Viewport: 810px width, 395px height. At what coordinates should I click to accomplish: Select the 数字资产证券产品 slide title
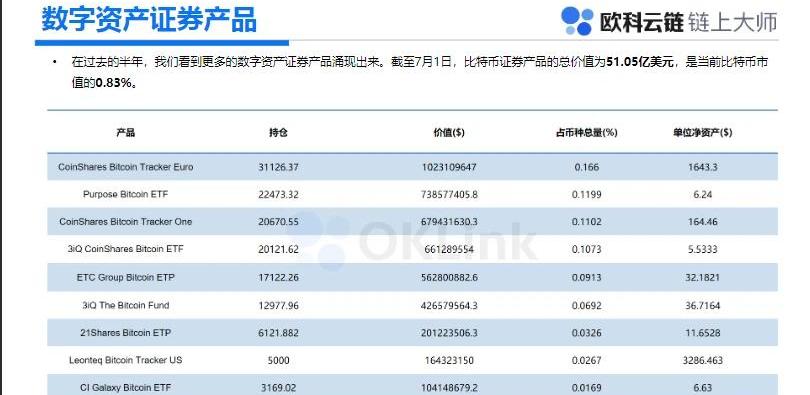(x=149, y=20)
